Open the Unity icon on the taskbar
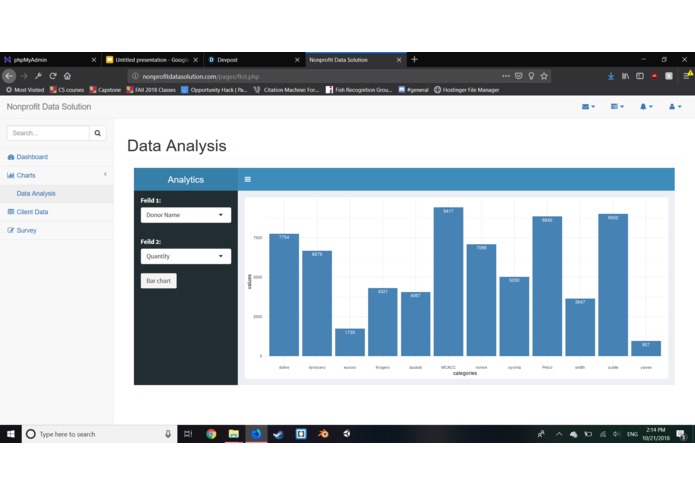695x494 pixels. [346, 434]
